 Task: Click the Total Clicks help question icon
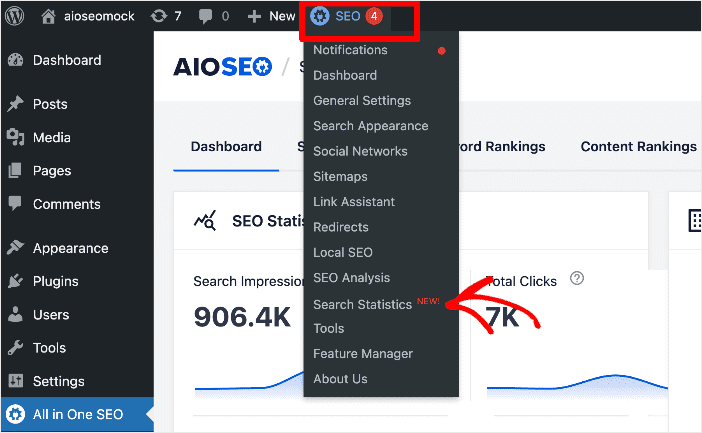(x=577, y=278)
